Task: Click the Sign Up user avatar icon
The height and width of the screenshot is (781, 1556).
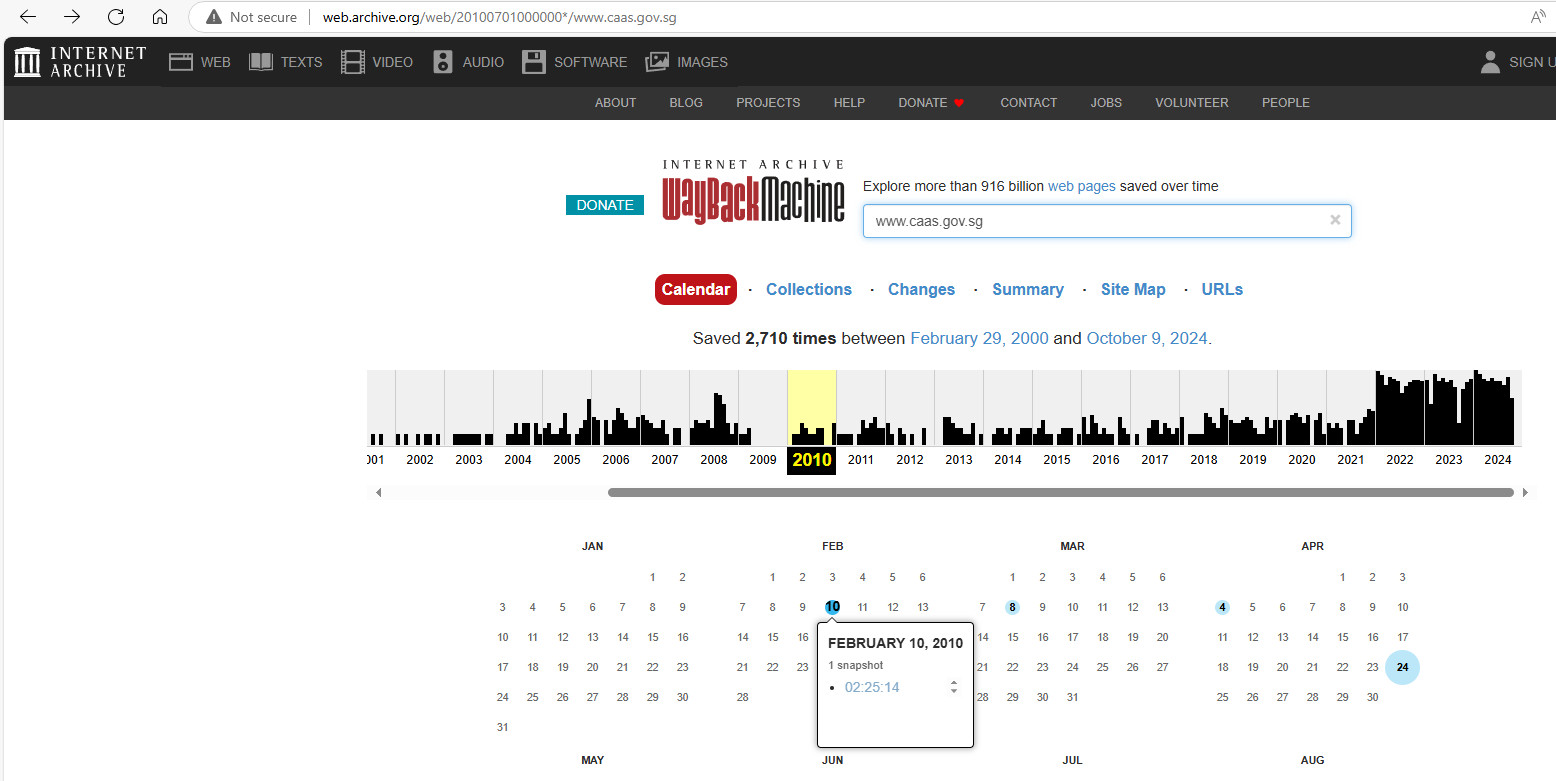Action: tap(1490, 62)
